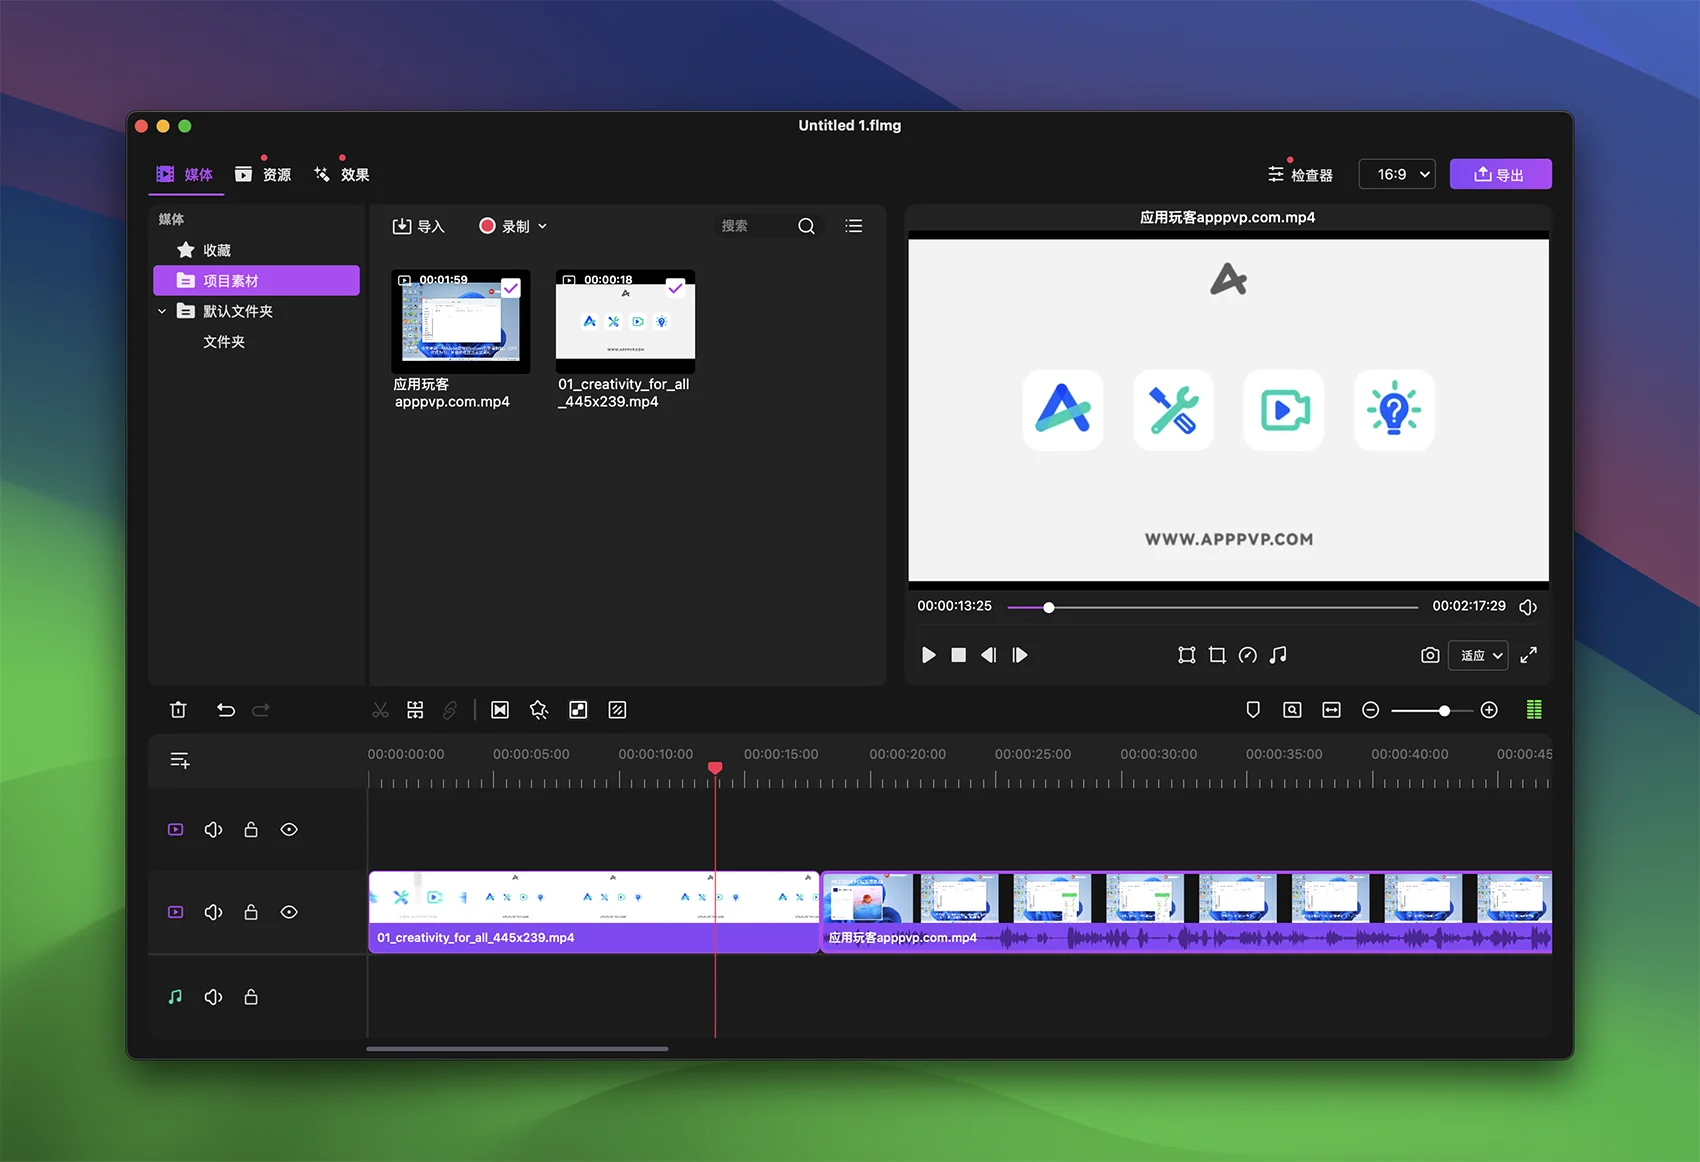Enter fullscreen preview with expand icon
This screenshot has height=1162, width=1700.
click(x=1529, y=655)
